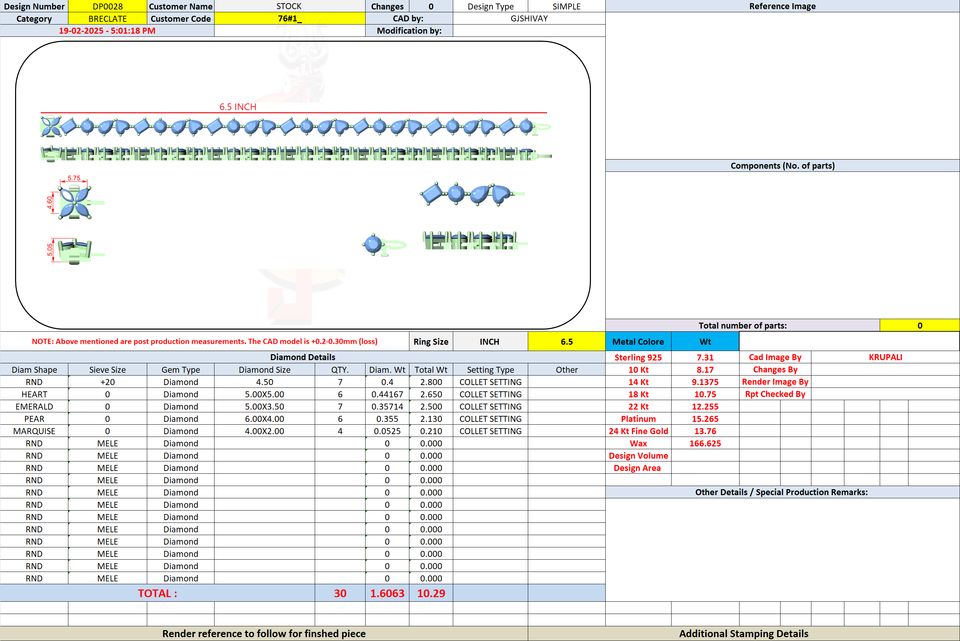Screen dimensions: 960x641
Task: Select the Setting Type column header
Action: point(490,370)
